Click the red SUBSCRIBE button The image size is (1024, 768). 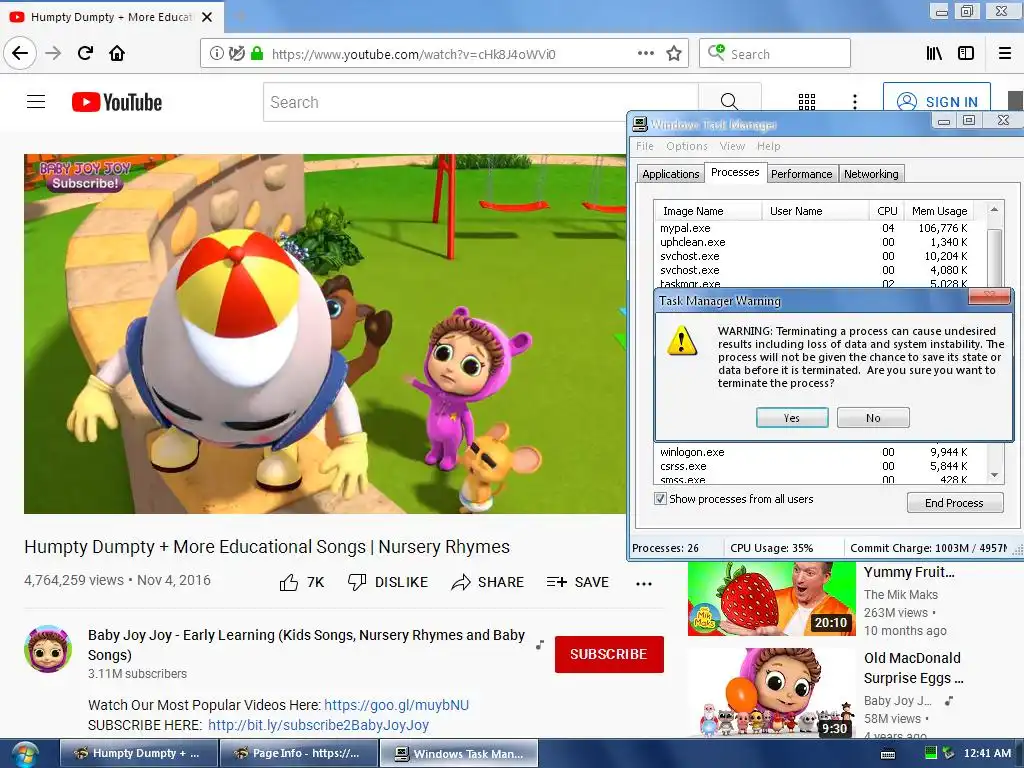tap(609, 654)
